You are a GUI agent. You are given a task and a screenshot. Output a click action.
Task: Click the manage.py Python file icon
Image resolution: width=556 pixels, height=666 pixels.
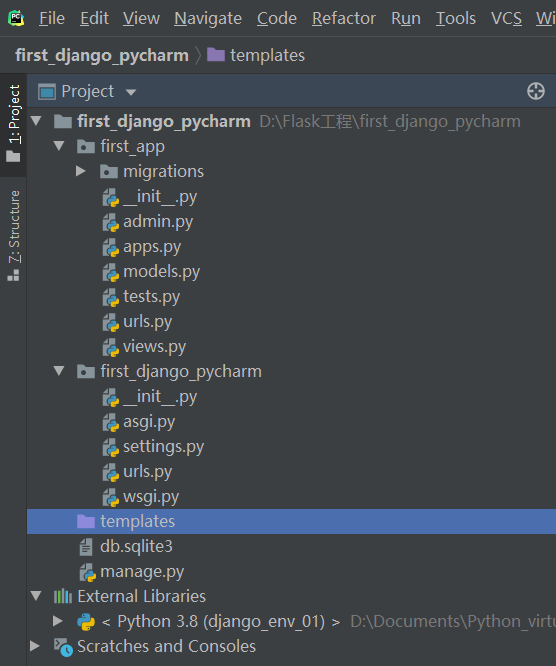click(88, 572)
